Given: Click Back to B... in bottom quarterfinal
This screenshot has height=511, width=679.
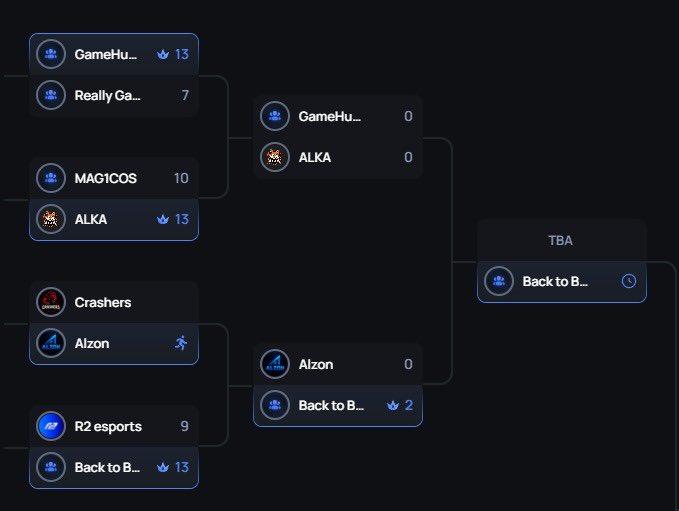Looking at the screenshot, I should coord(107,467).
